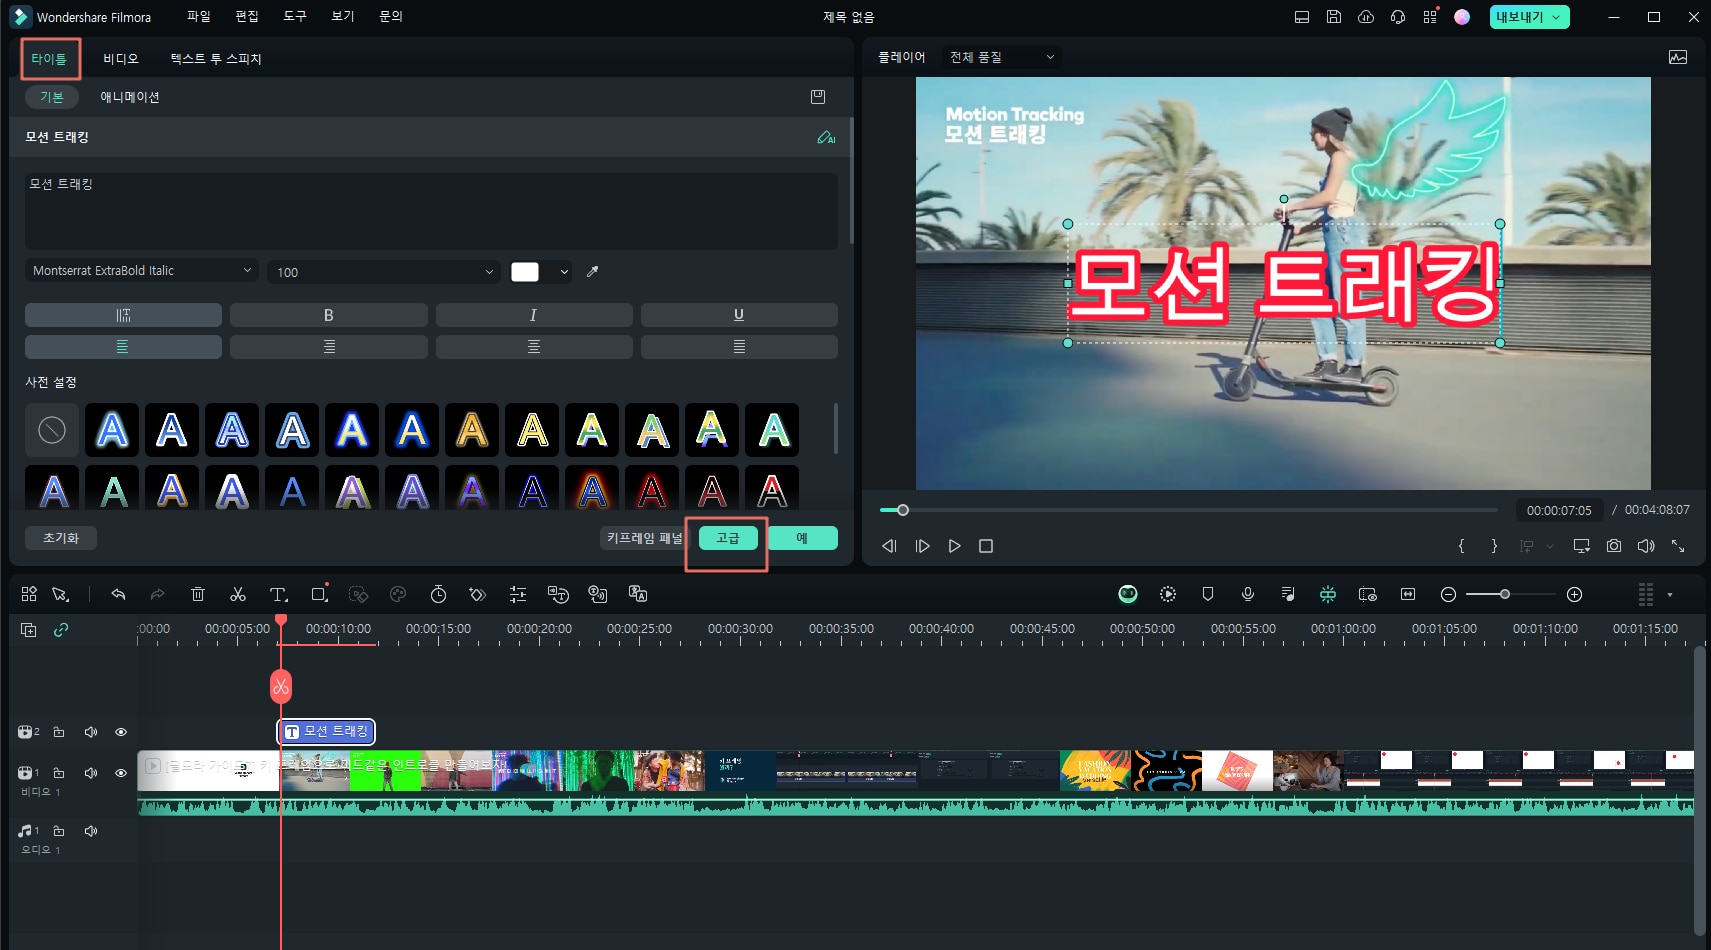Open the adjust sliders tool in timeline toolbar
1711x950 pixels.
(x=518, y=594)
